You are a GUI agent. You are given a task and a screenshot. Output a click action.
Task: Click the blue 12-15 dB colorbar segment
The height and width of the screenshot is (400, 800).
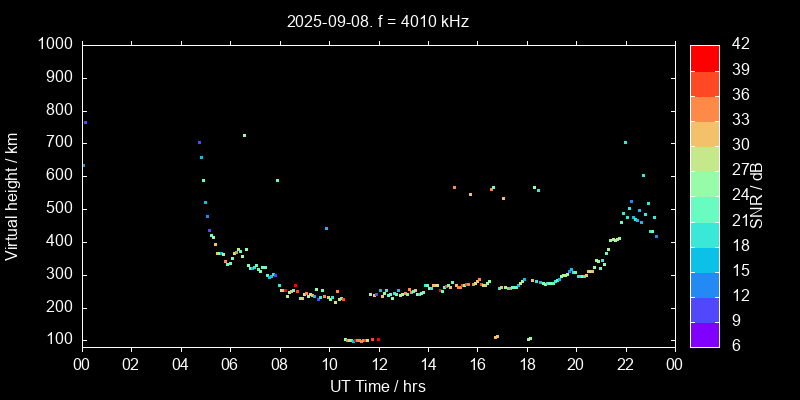click(x=705, y=284)
